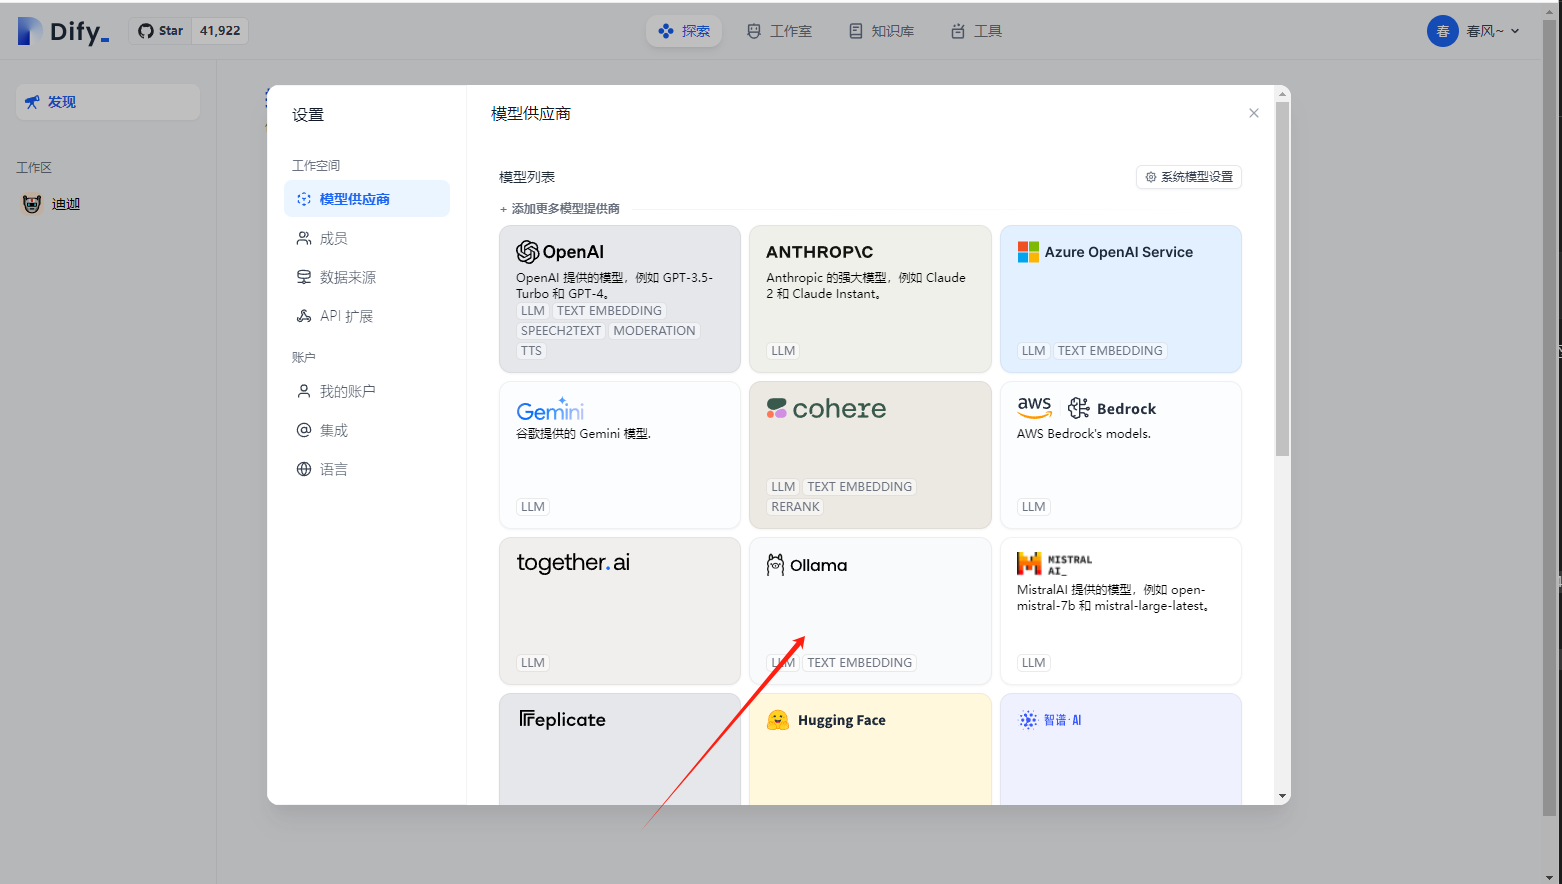Open the 知识库 section
This screenshot has height=884, width=1562.
coord(880,31)
